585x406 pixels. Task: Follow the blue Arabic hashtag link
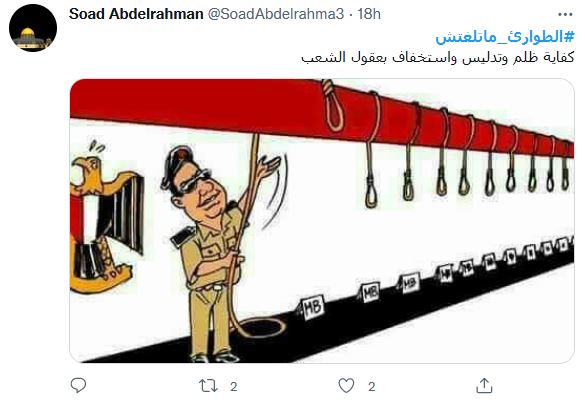point(505,37)
